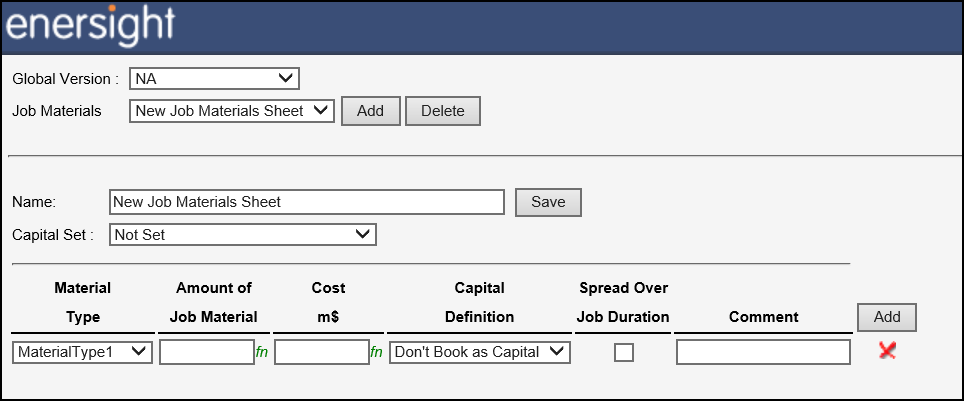The height and width of the screenshot is (401, 964).
Task: Toggle the Spread Over Job Duration checkbox
Action: click(623, 352)
